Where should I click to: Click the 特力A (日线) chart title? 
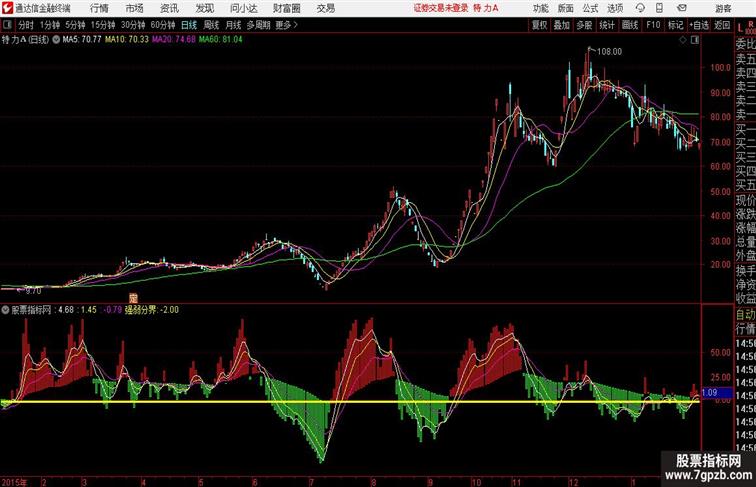click(x=25, y=40)
